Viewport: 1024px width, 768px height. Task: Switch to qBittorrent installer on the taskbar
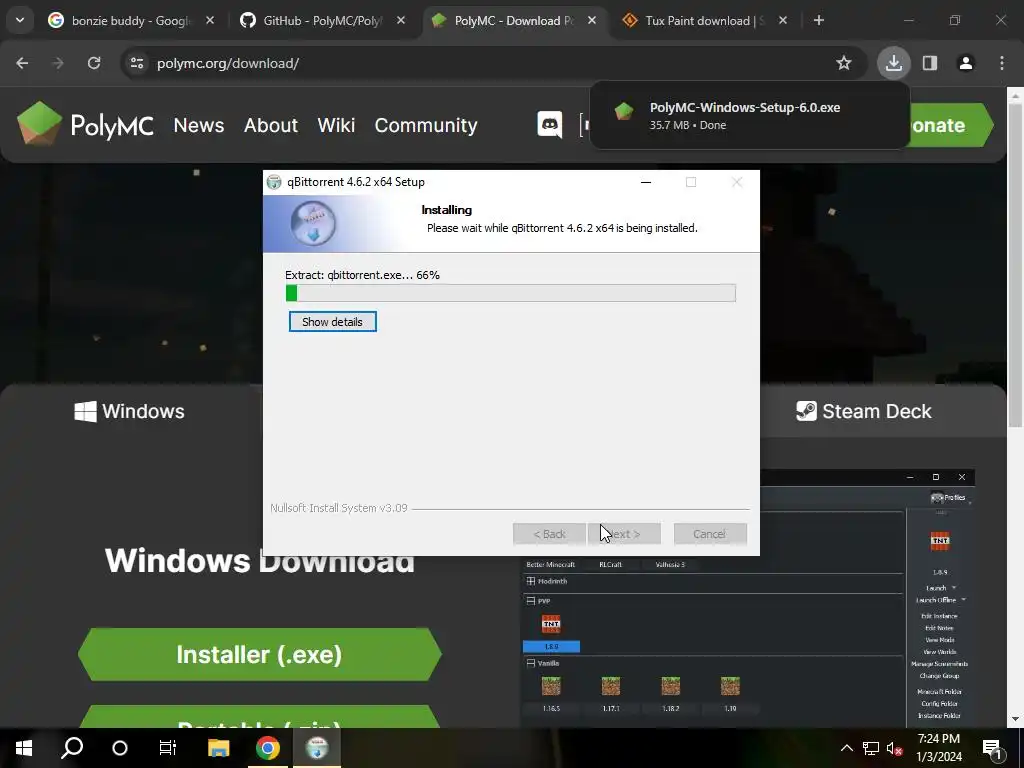click(317, 747)
